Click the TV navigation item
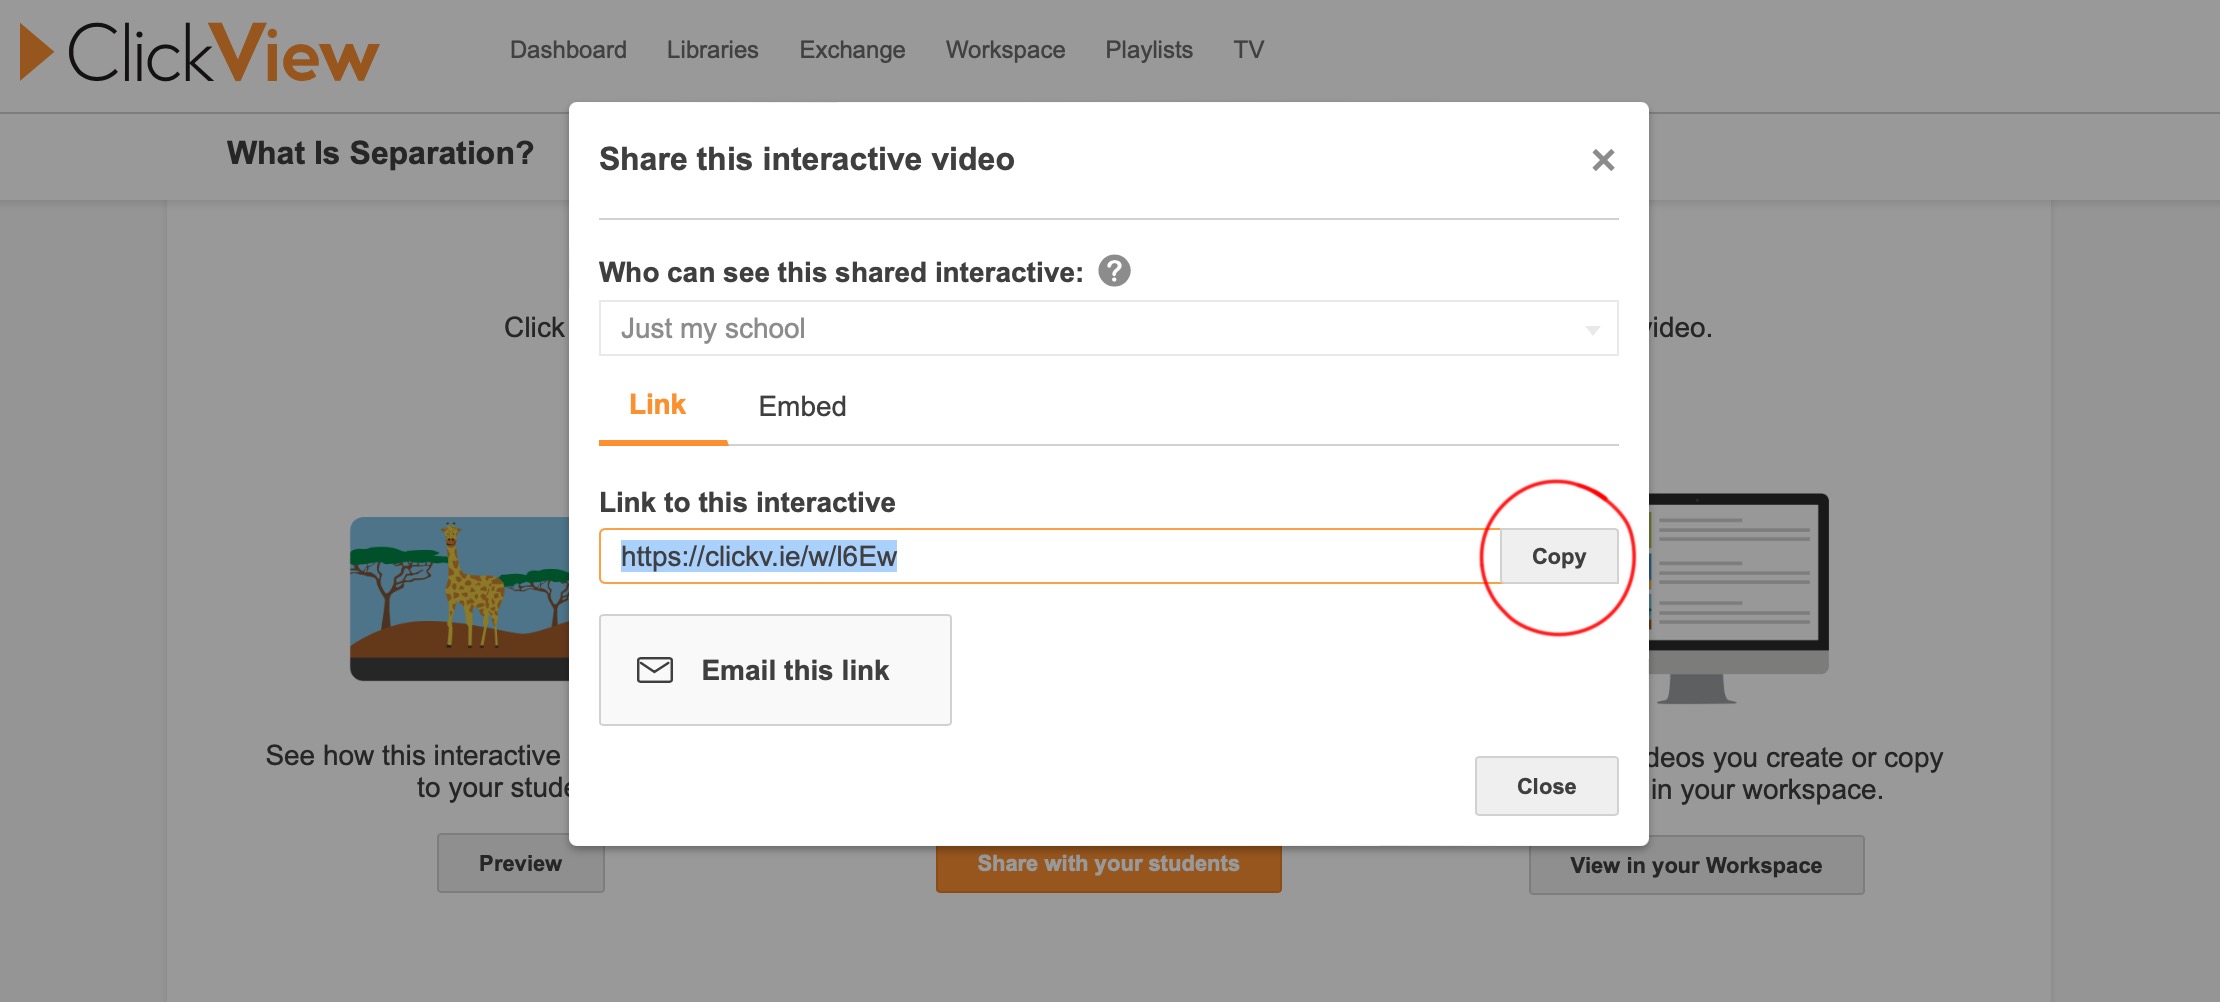This screenshot has height=1002, width=2220. click(x=1248, y=50)
